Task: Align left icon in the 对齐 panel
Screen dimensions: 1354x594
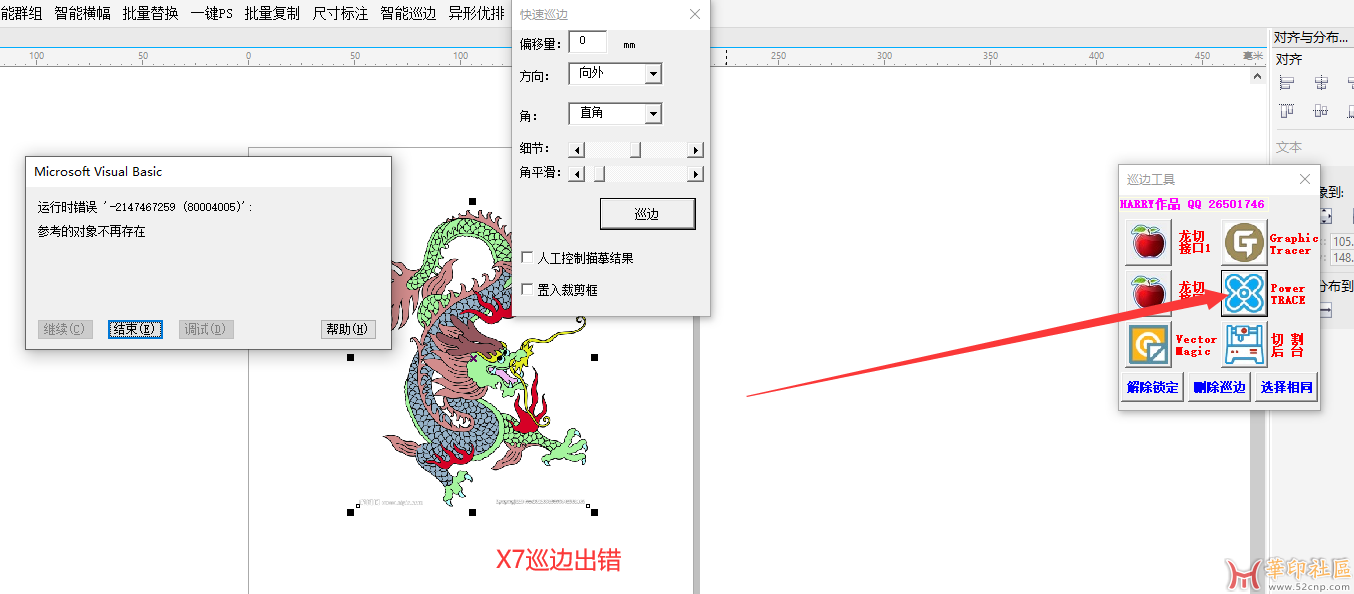Action: 1287,83
